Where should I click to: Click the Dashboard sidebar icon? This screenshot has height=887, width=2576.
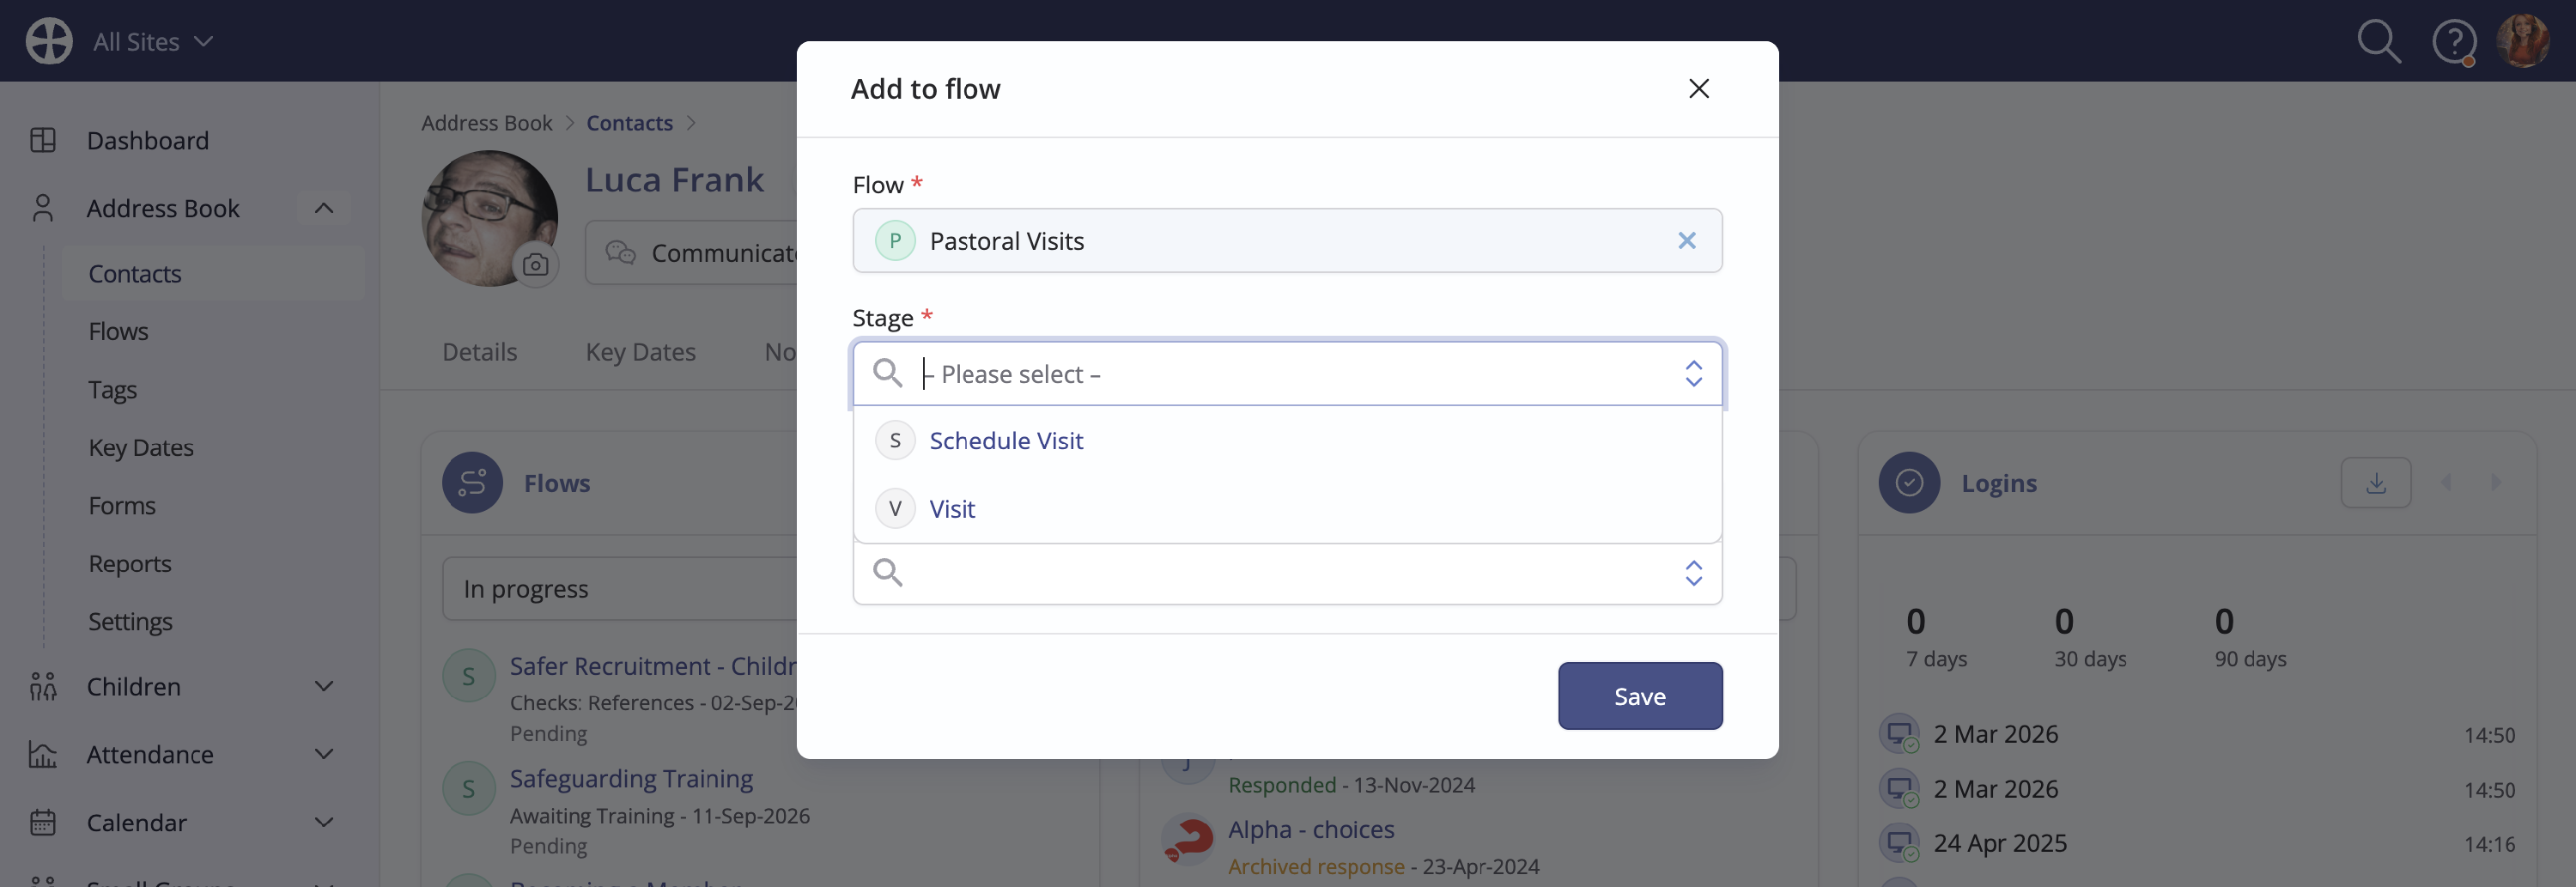pos(43,140)
